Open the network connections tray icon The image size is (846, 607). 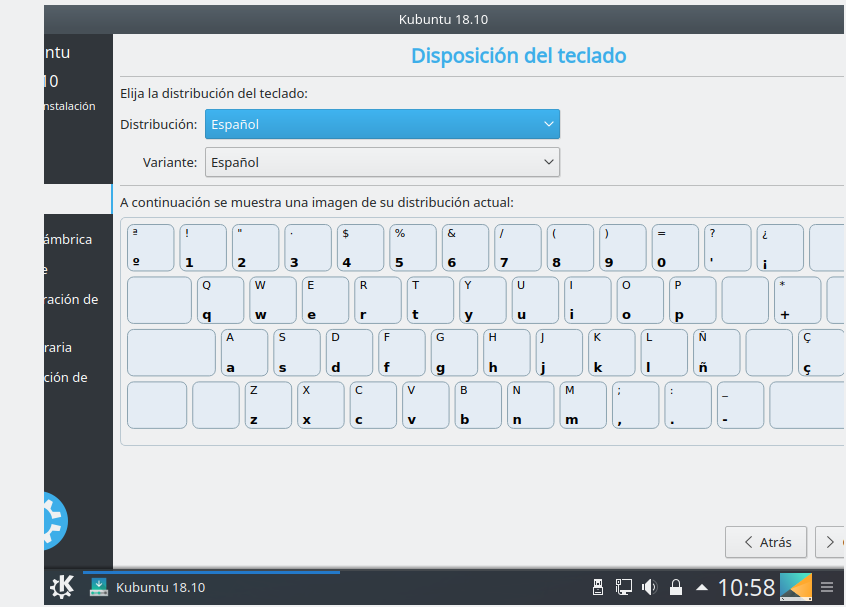pos(624,587)
